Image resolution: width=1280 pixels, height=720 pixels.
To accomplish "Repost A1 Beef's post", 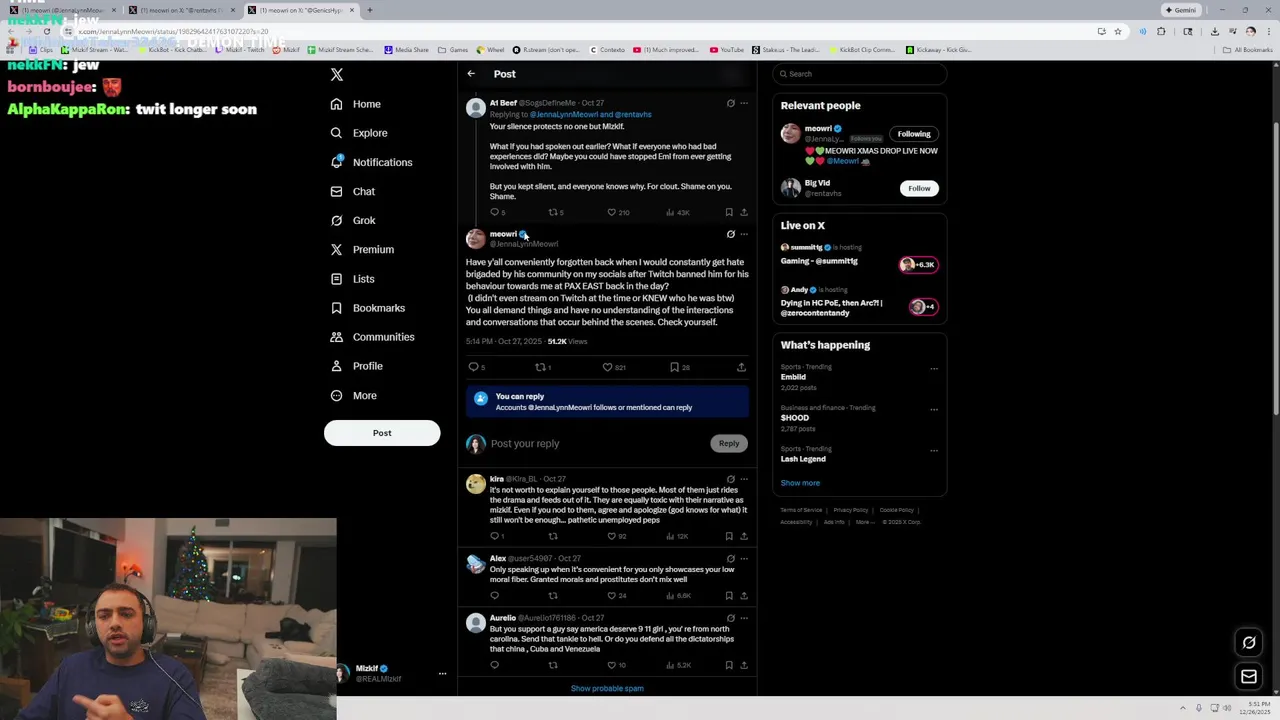I will click(x=553, y=212).
